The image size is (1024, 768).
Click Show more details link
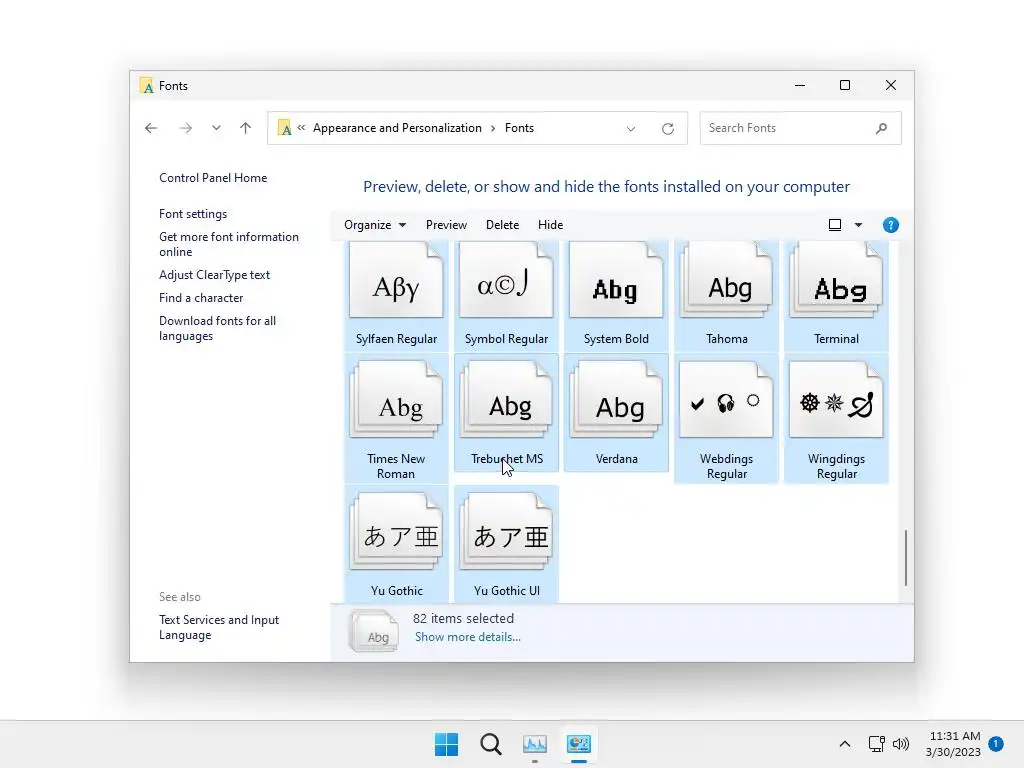pyautogui.click(x=468, y=637)
